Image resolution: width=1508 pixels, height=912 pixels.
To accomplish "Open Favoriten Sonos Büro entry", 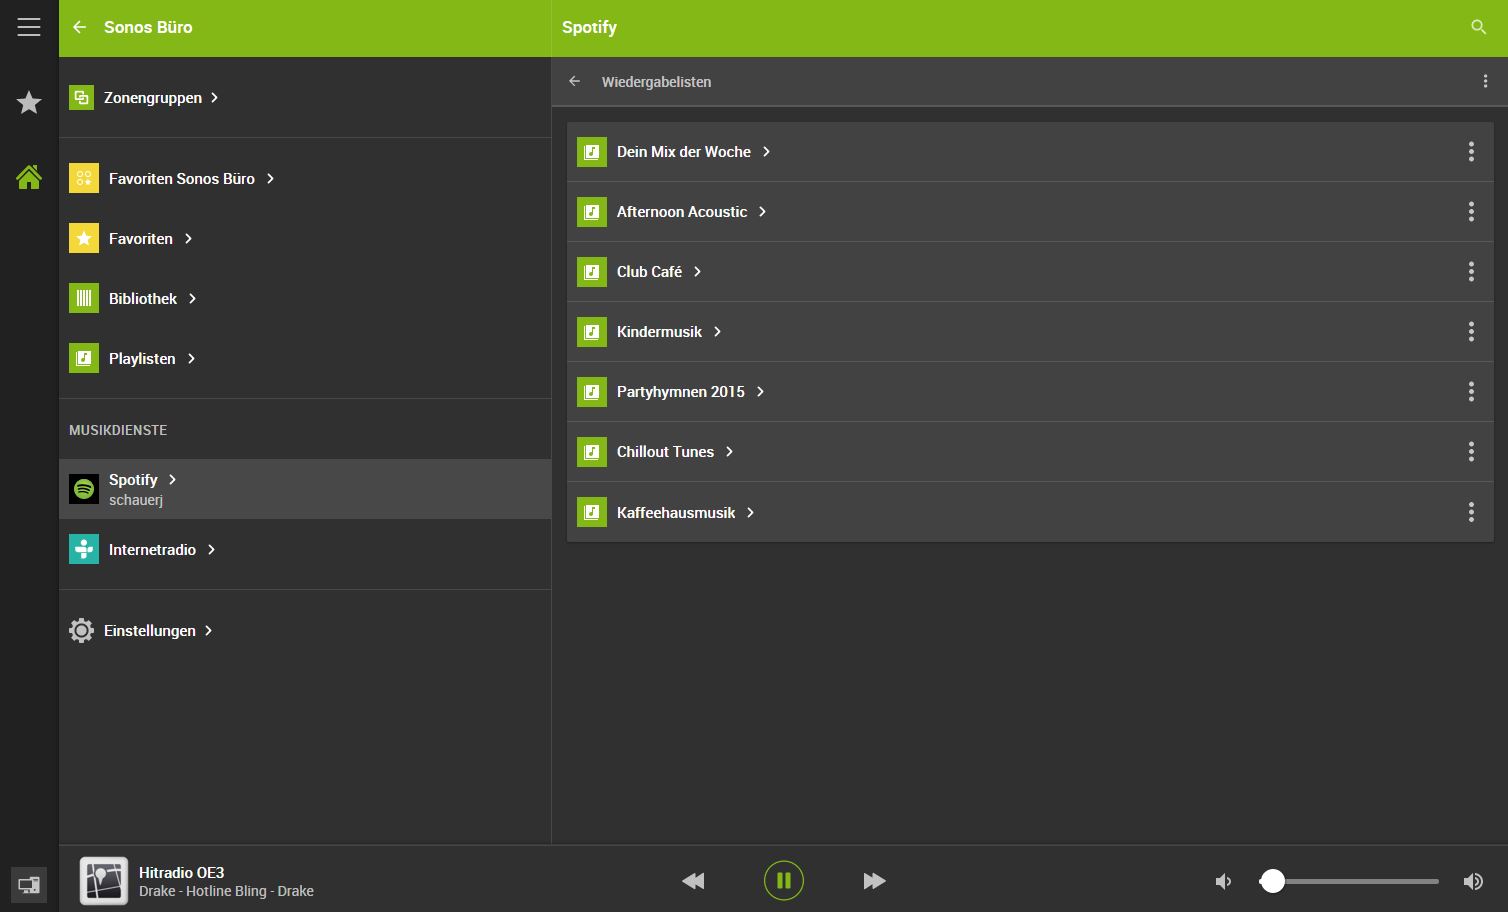I will pos(305,178).
